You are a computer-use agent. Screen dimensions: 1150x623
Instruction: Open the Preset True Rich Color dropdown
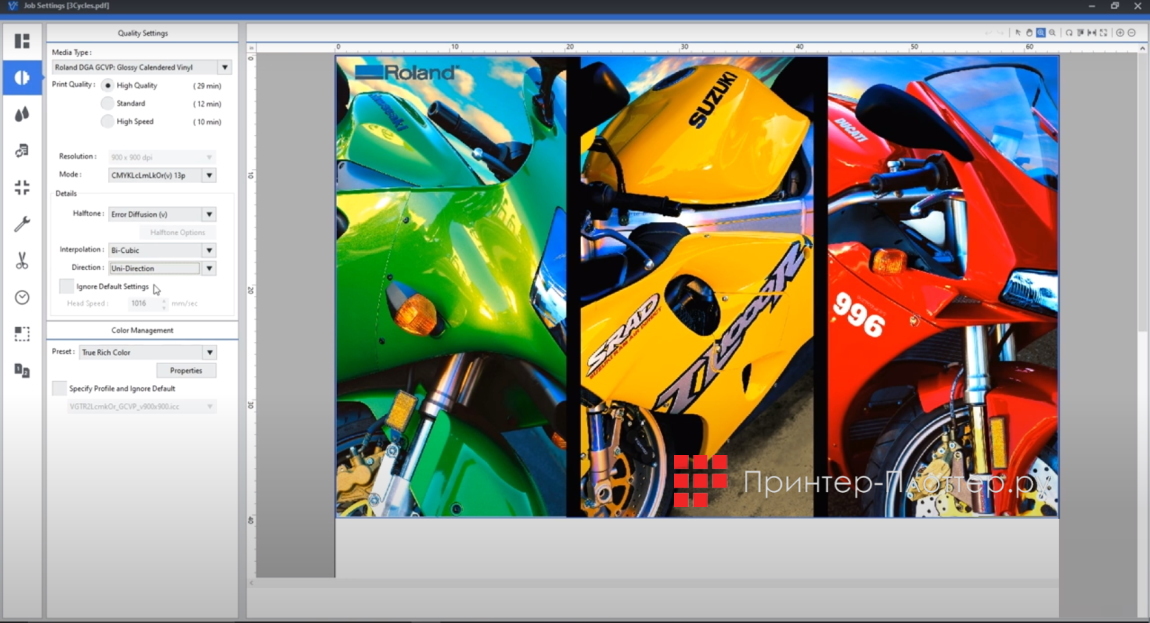point(209,353)
